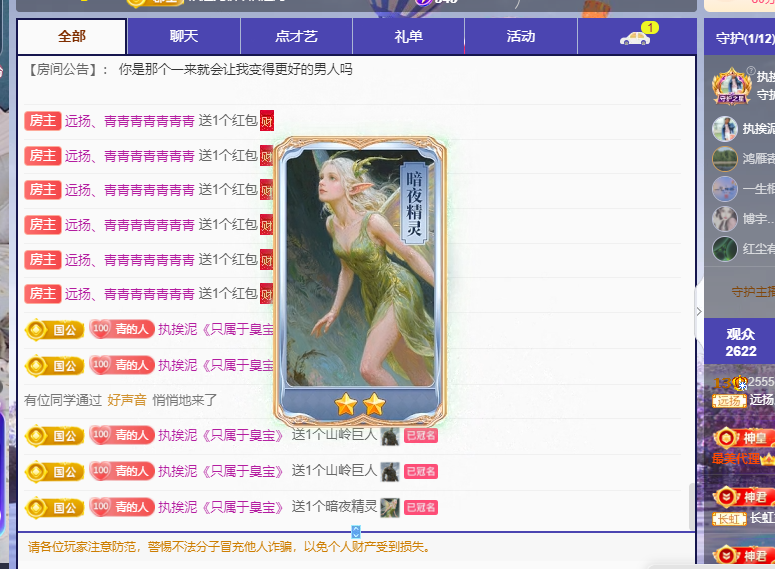Open the 点才艺 tab
Screen dimensions: 775x569
coord(296,37)
